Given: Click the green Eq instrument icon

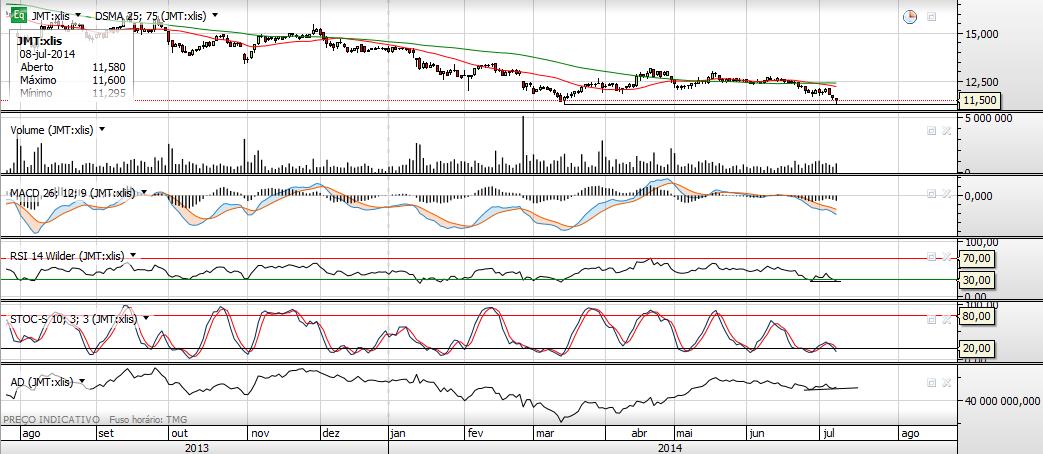Looking at the screenshot, I should (x=17, y=17).
